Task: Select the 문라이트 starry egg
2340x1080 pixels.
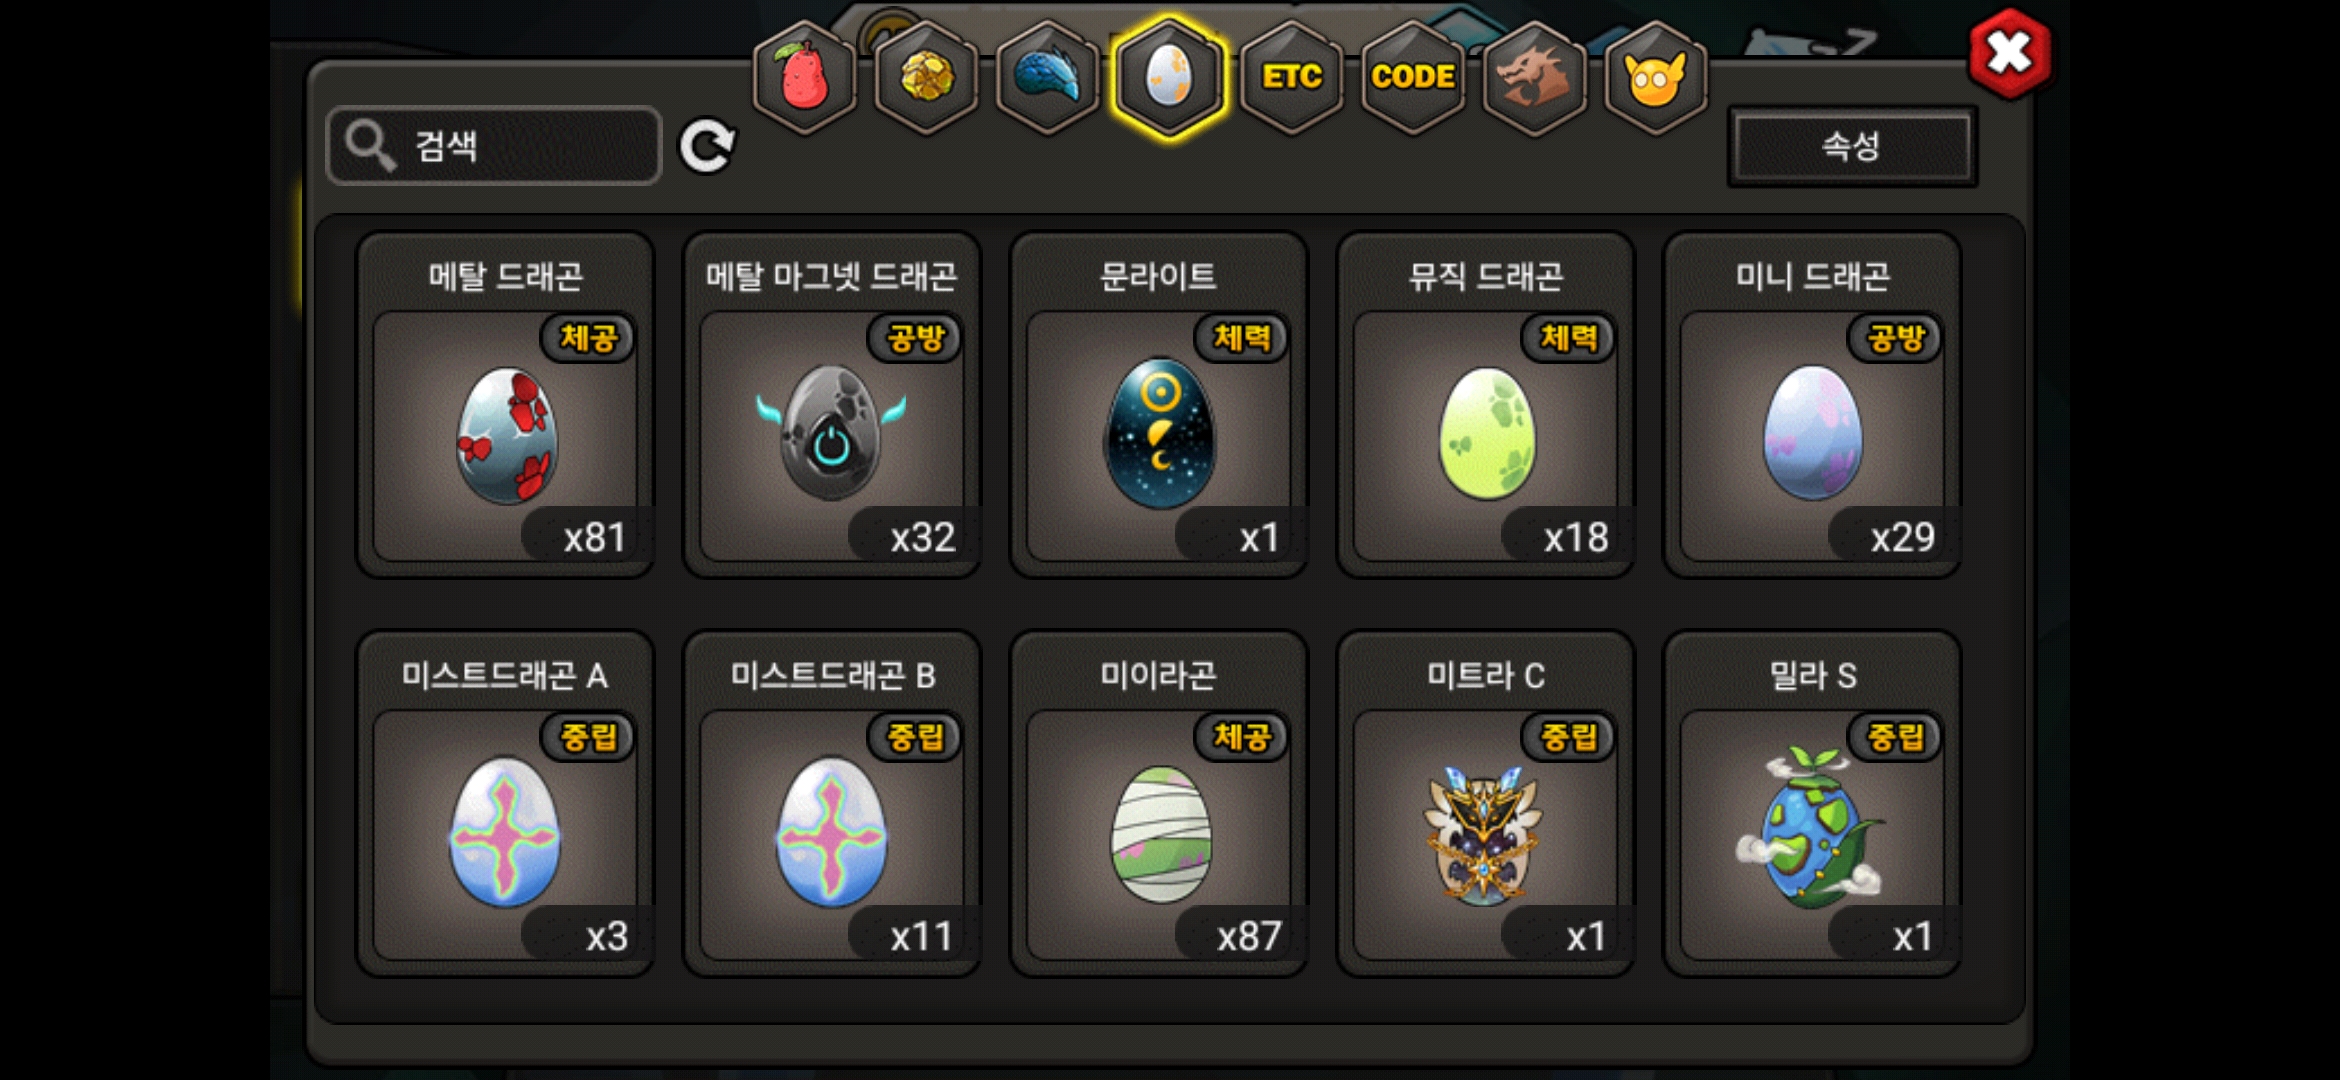Action: [1159, 405]
